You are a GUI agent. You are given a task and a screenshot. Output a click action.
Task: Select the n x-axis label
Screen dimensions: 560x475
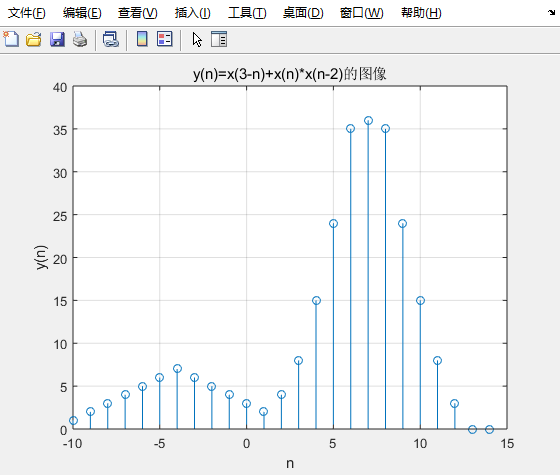click(x=290, y=463)
